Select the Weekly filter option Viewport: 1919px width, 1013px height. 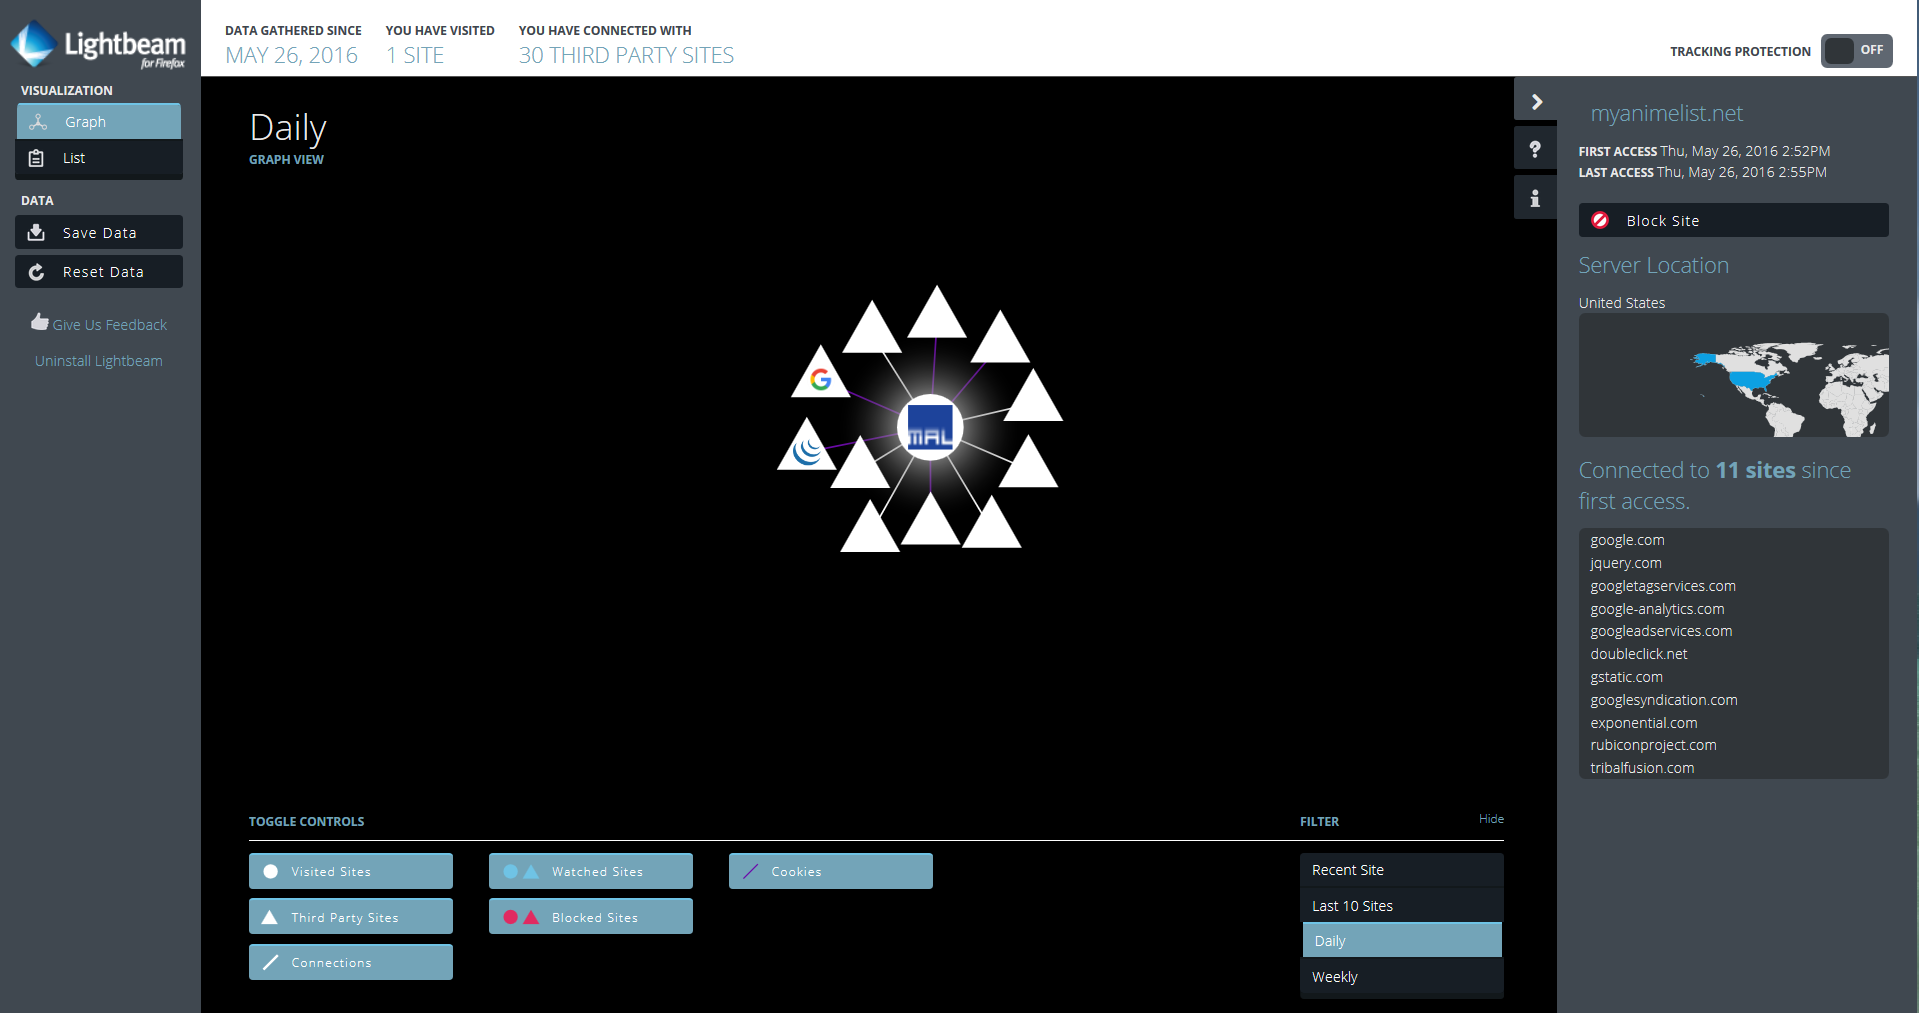click(1401, 977)
